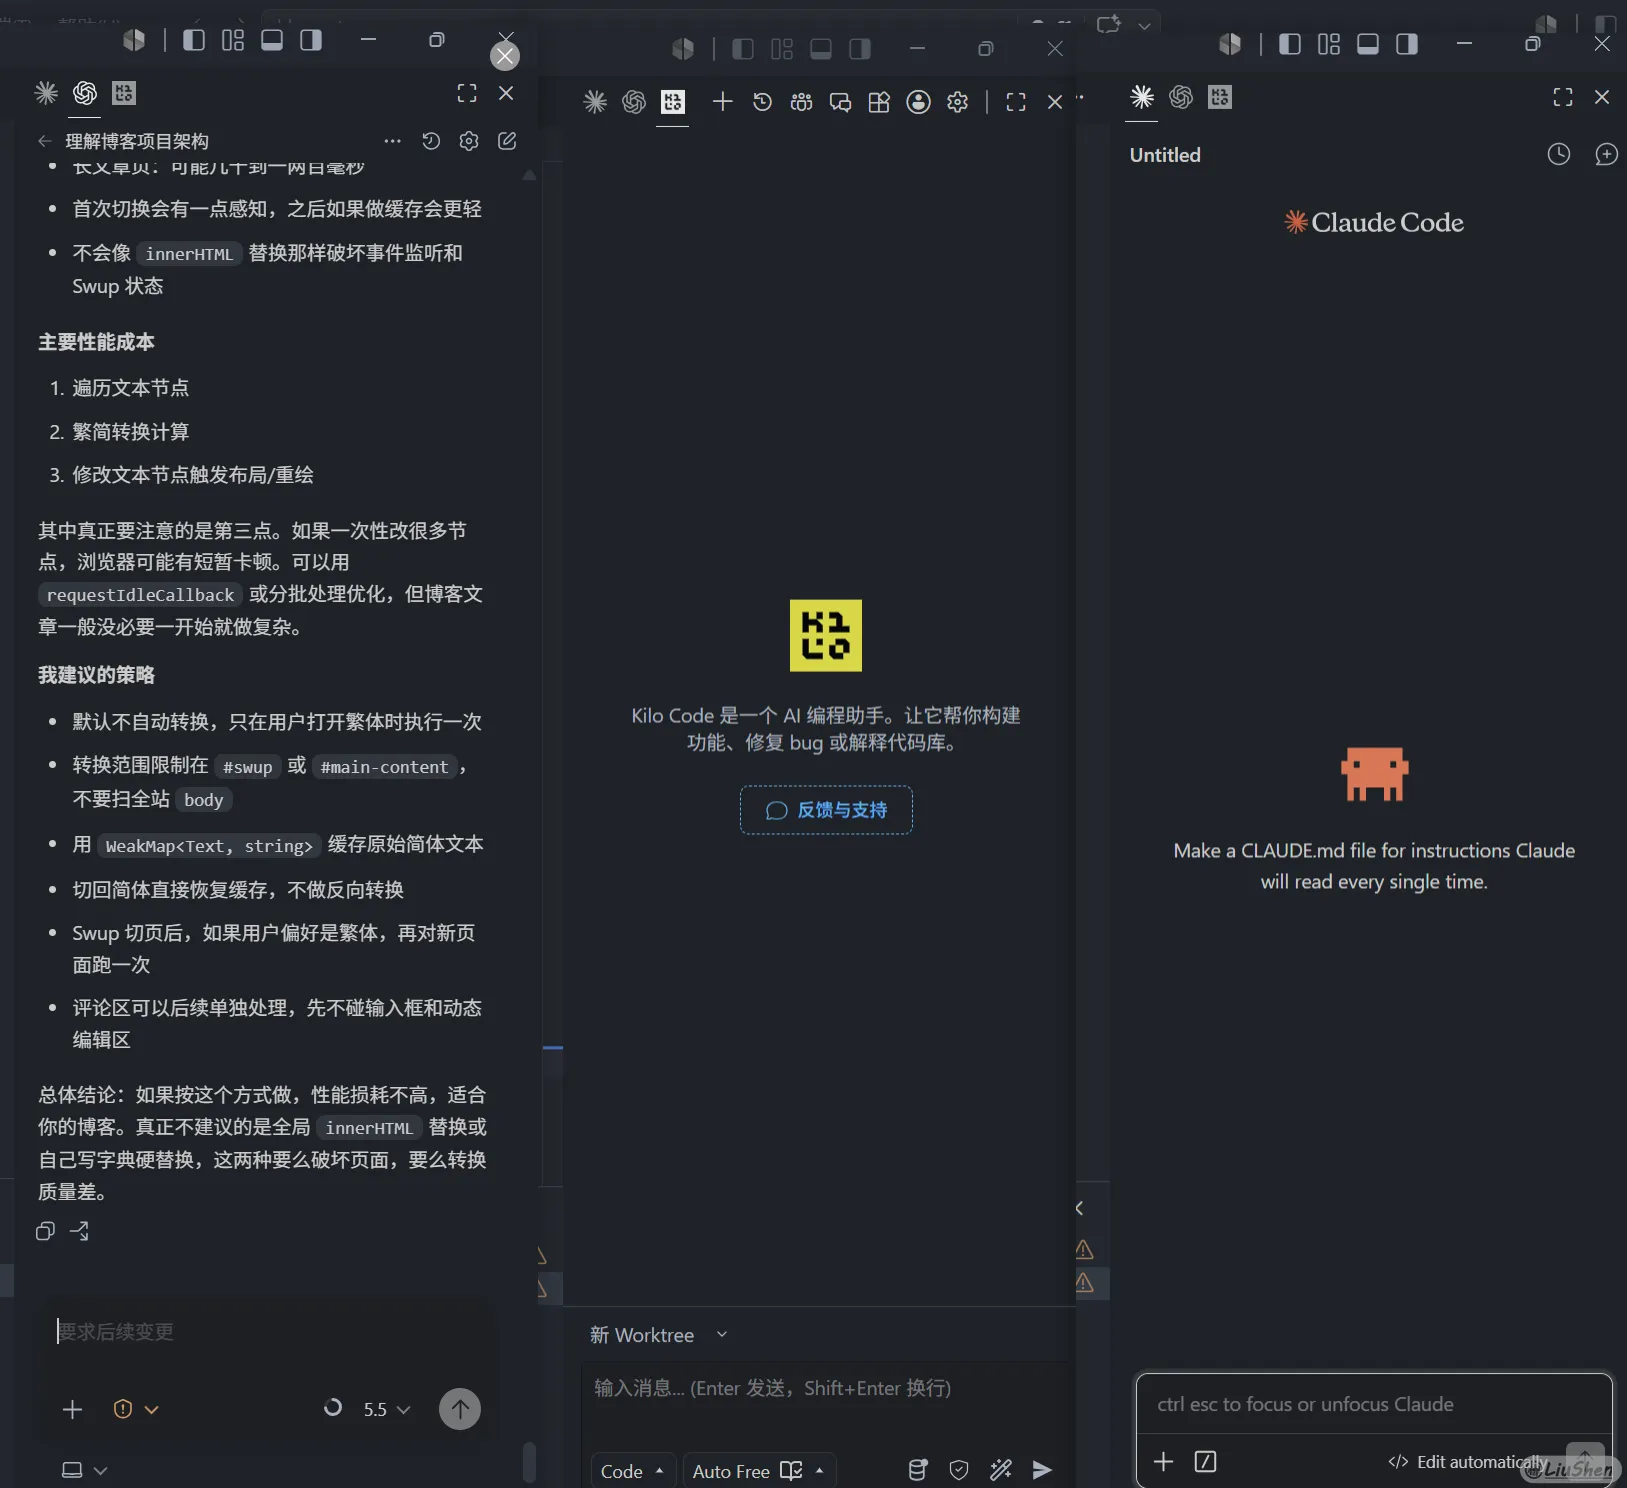The height and width of the screenshot is (1488, 1627).
Task: Switch to Claude tab in the middle window
Action: [x=595, y=101]
